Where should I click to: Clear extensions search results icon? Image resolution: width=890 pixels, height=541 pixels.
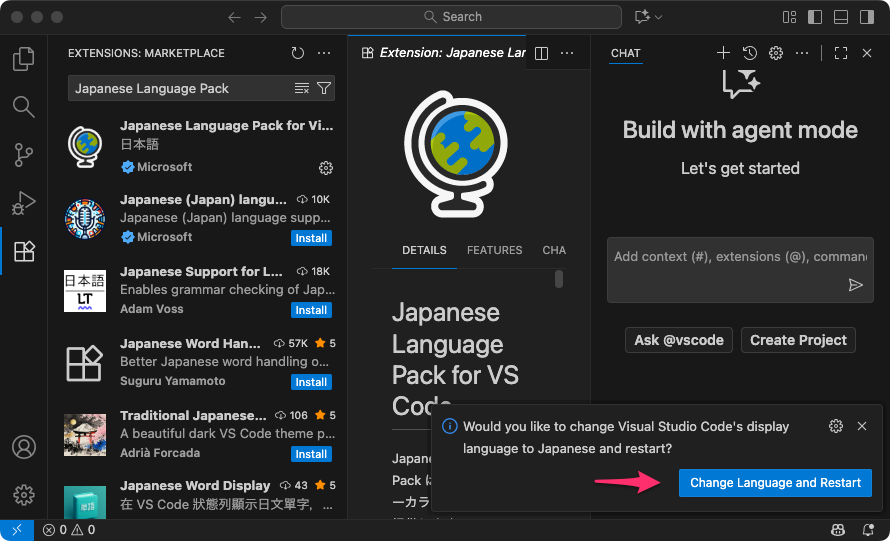[x=302, y=89]
